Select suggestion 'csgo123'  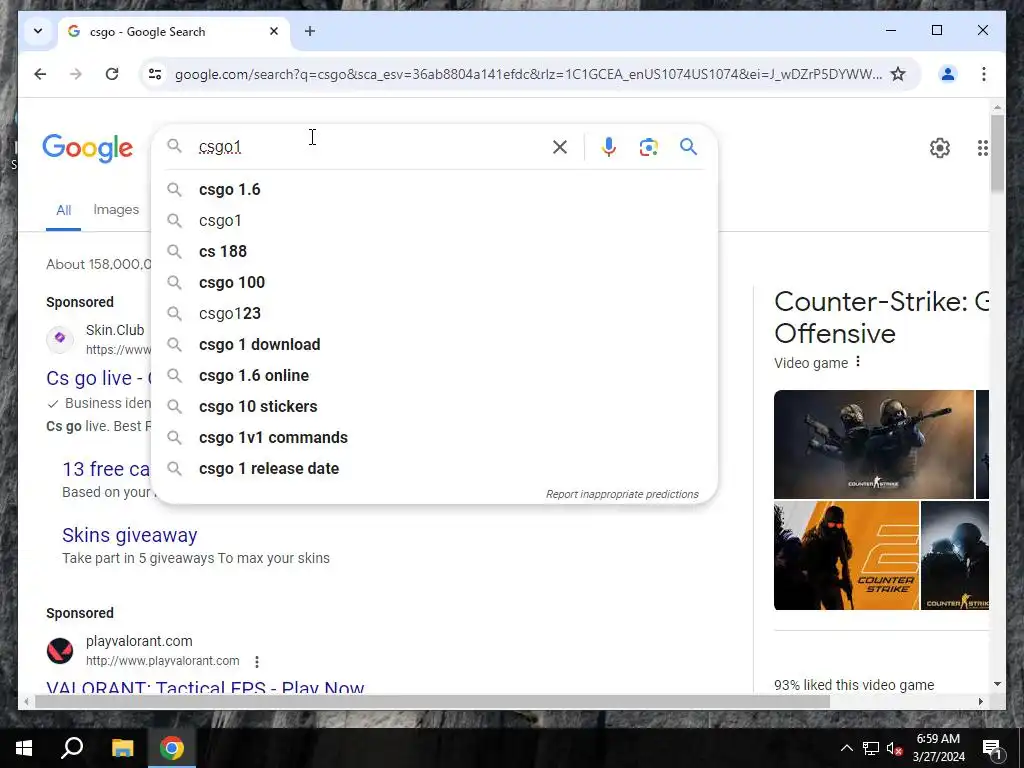[x=434, y=313]
